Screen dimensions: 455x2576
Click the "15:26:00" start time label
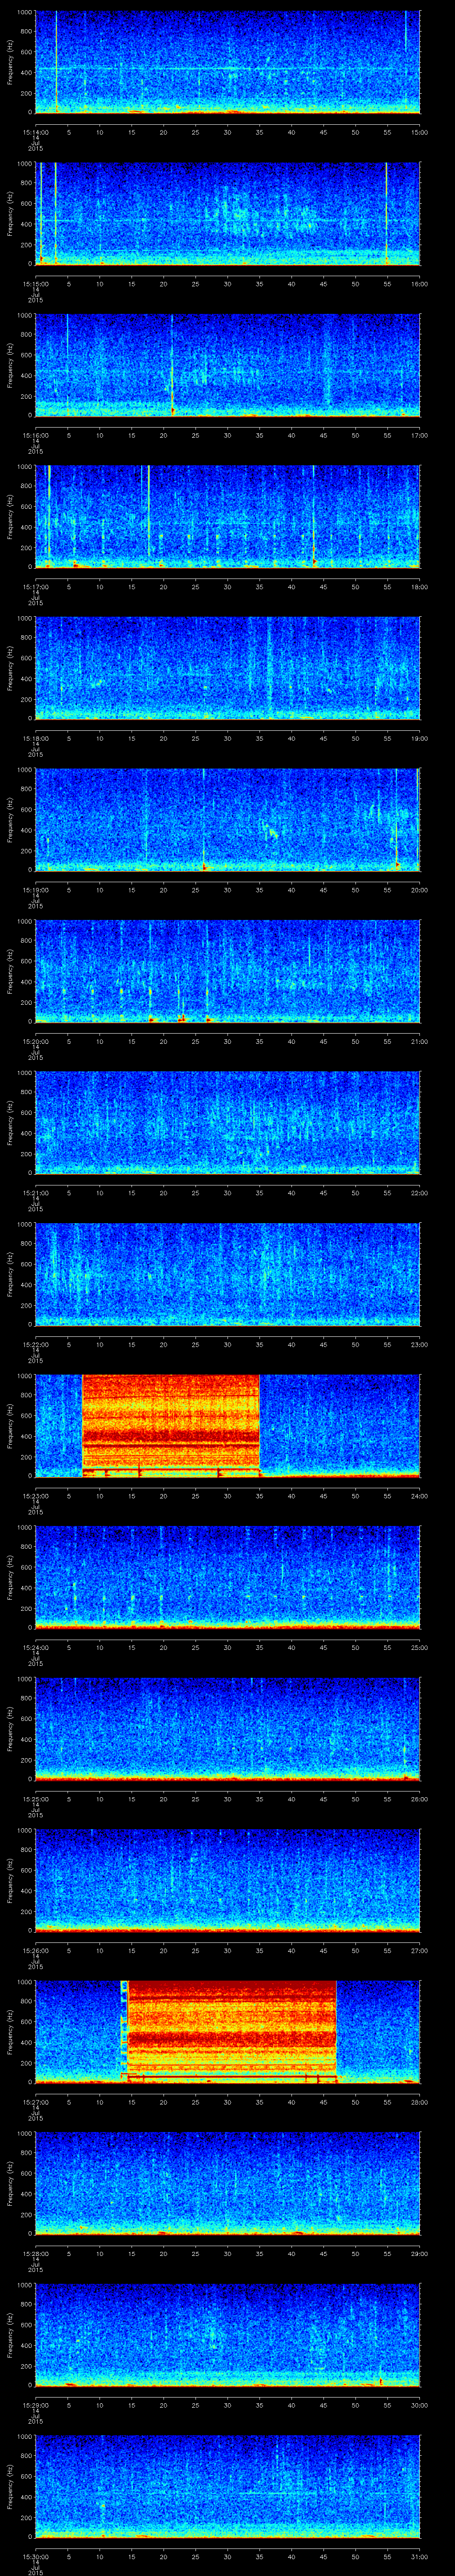(36, 1950)
